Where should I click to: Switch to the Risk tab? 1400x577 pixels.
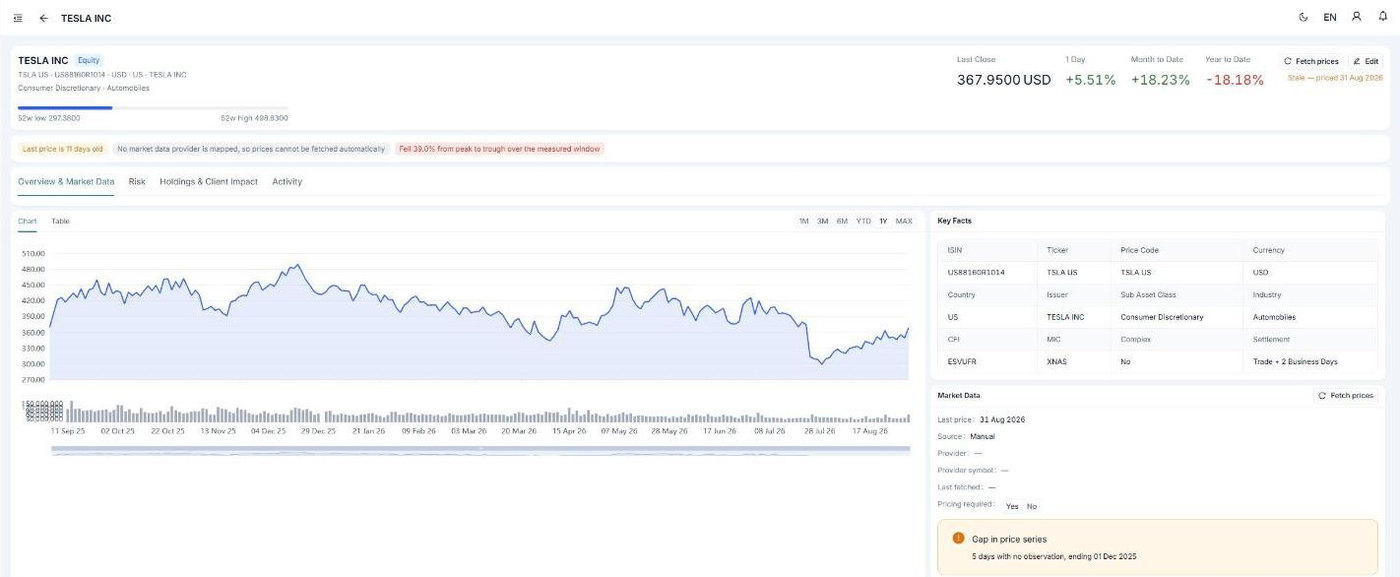137,182
